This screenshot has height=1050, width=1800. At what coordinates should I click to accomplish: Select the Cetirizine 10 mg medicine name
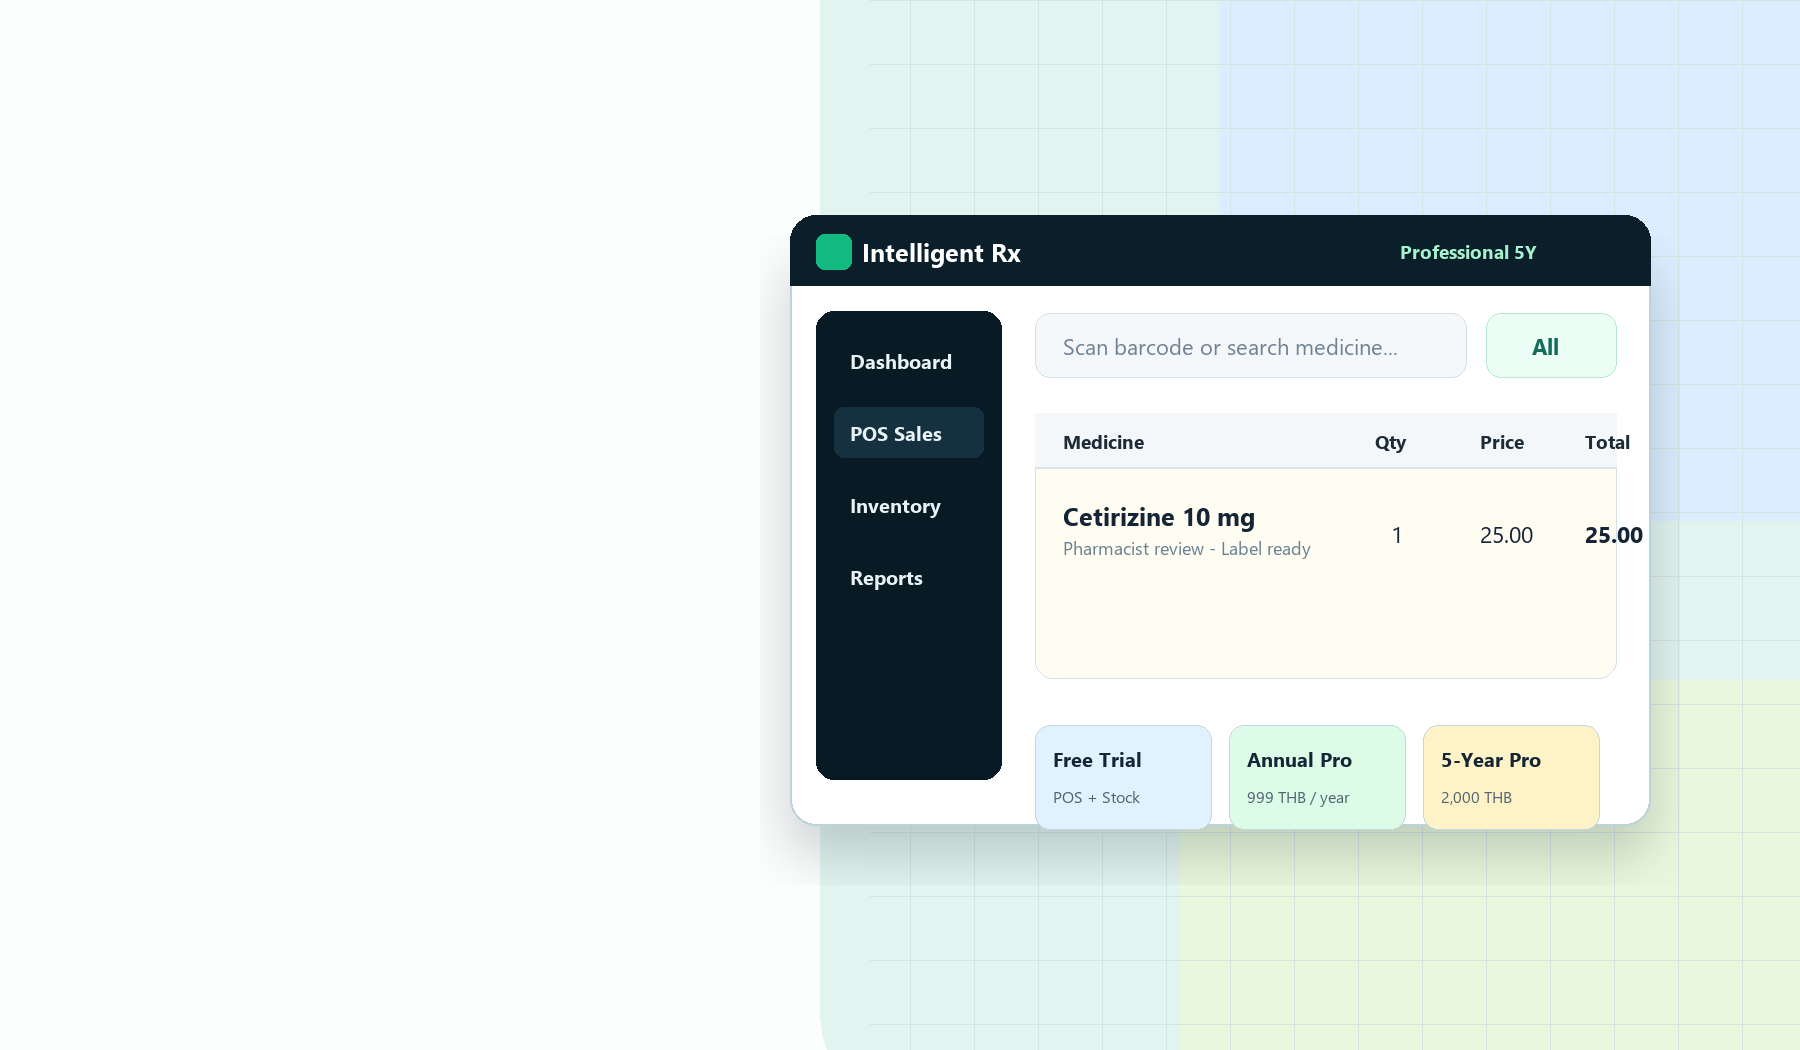[1158, 517]
